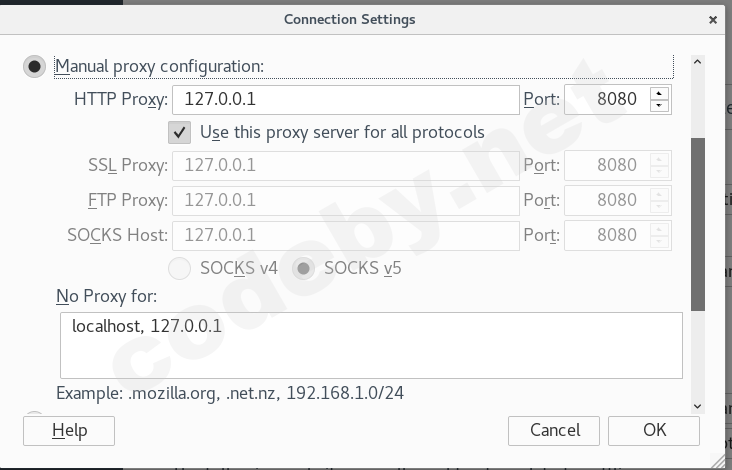Close the Connection Settings dialog
This screenshot has height=470, width=732.
pyautogui.click(x=712, y=19)
